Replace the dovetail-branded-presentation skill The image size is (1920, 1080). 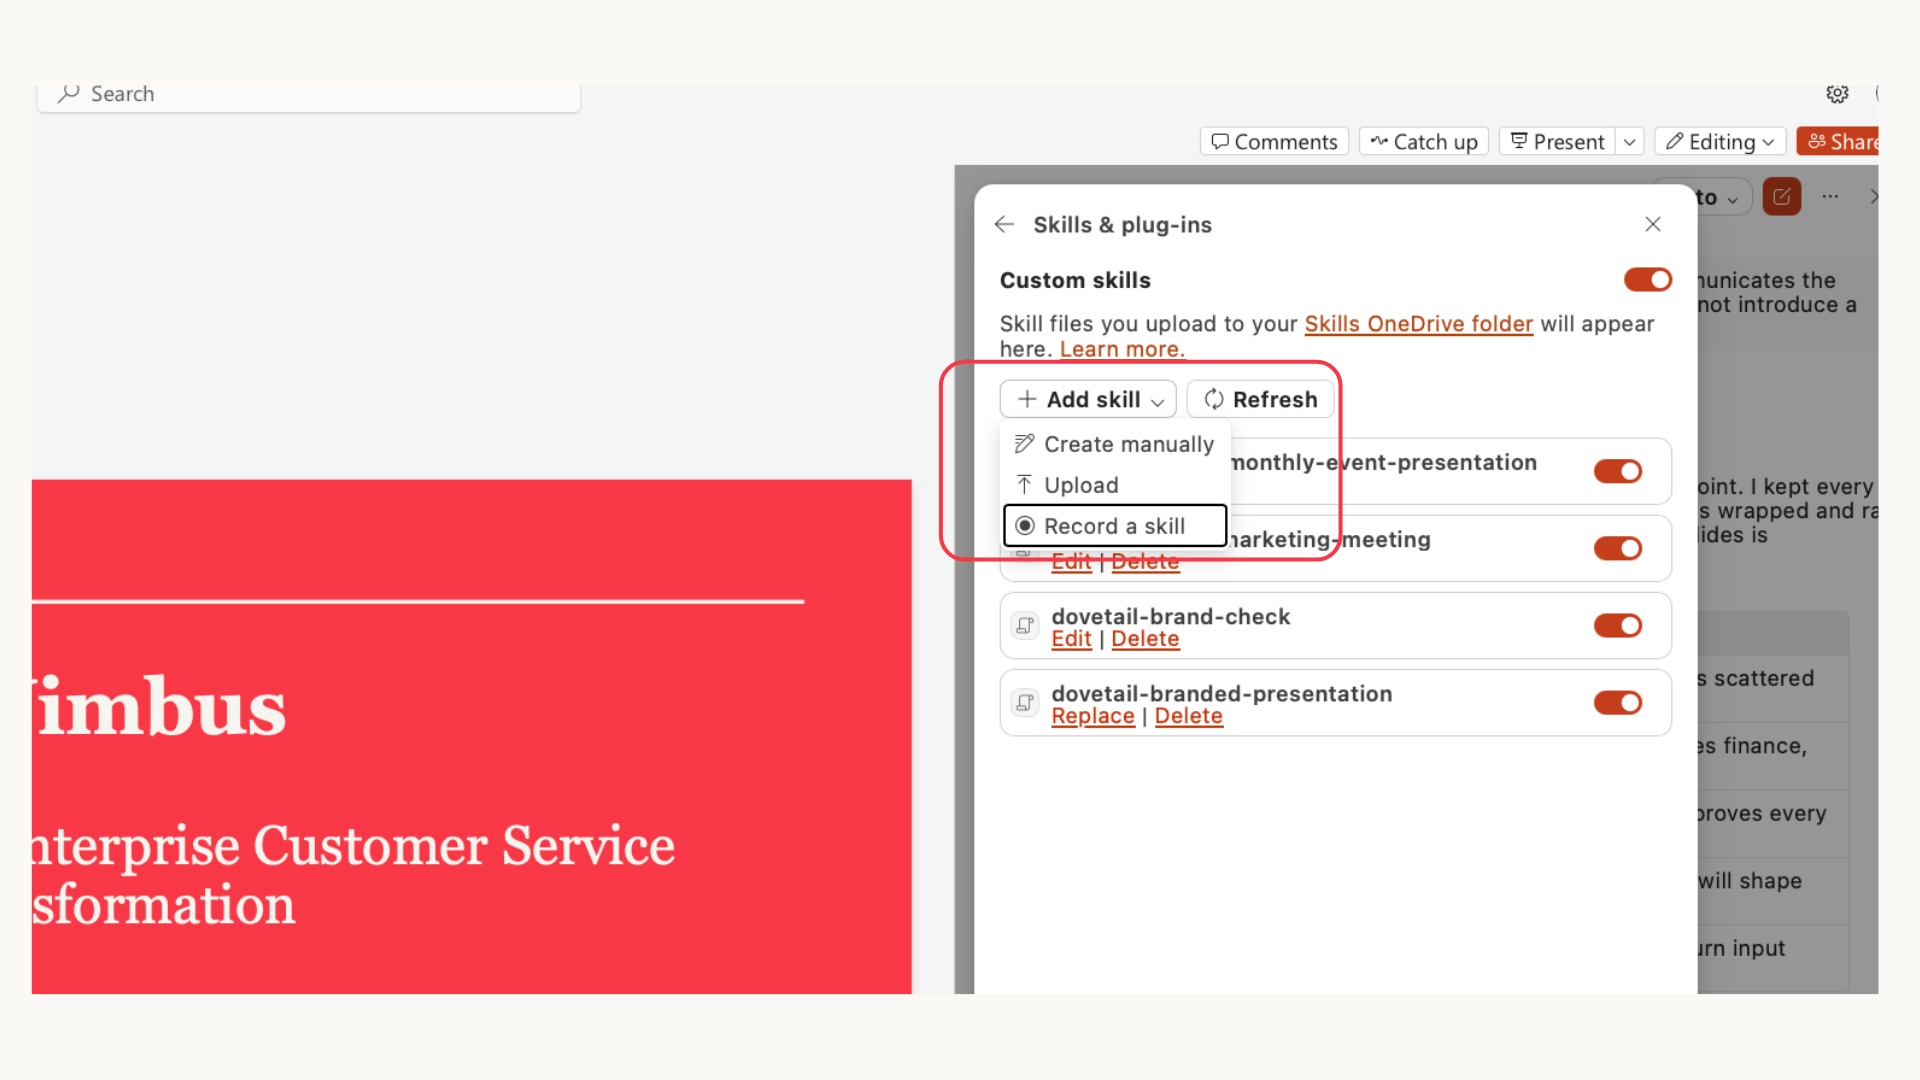pos(1093,716)
